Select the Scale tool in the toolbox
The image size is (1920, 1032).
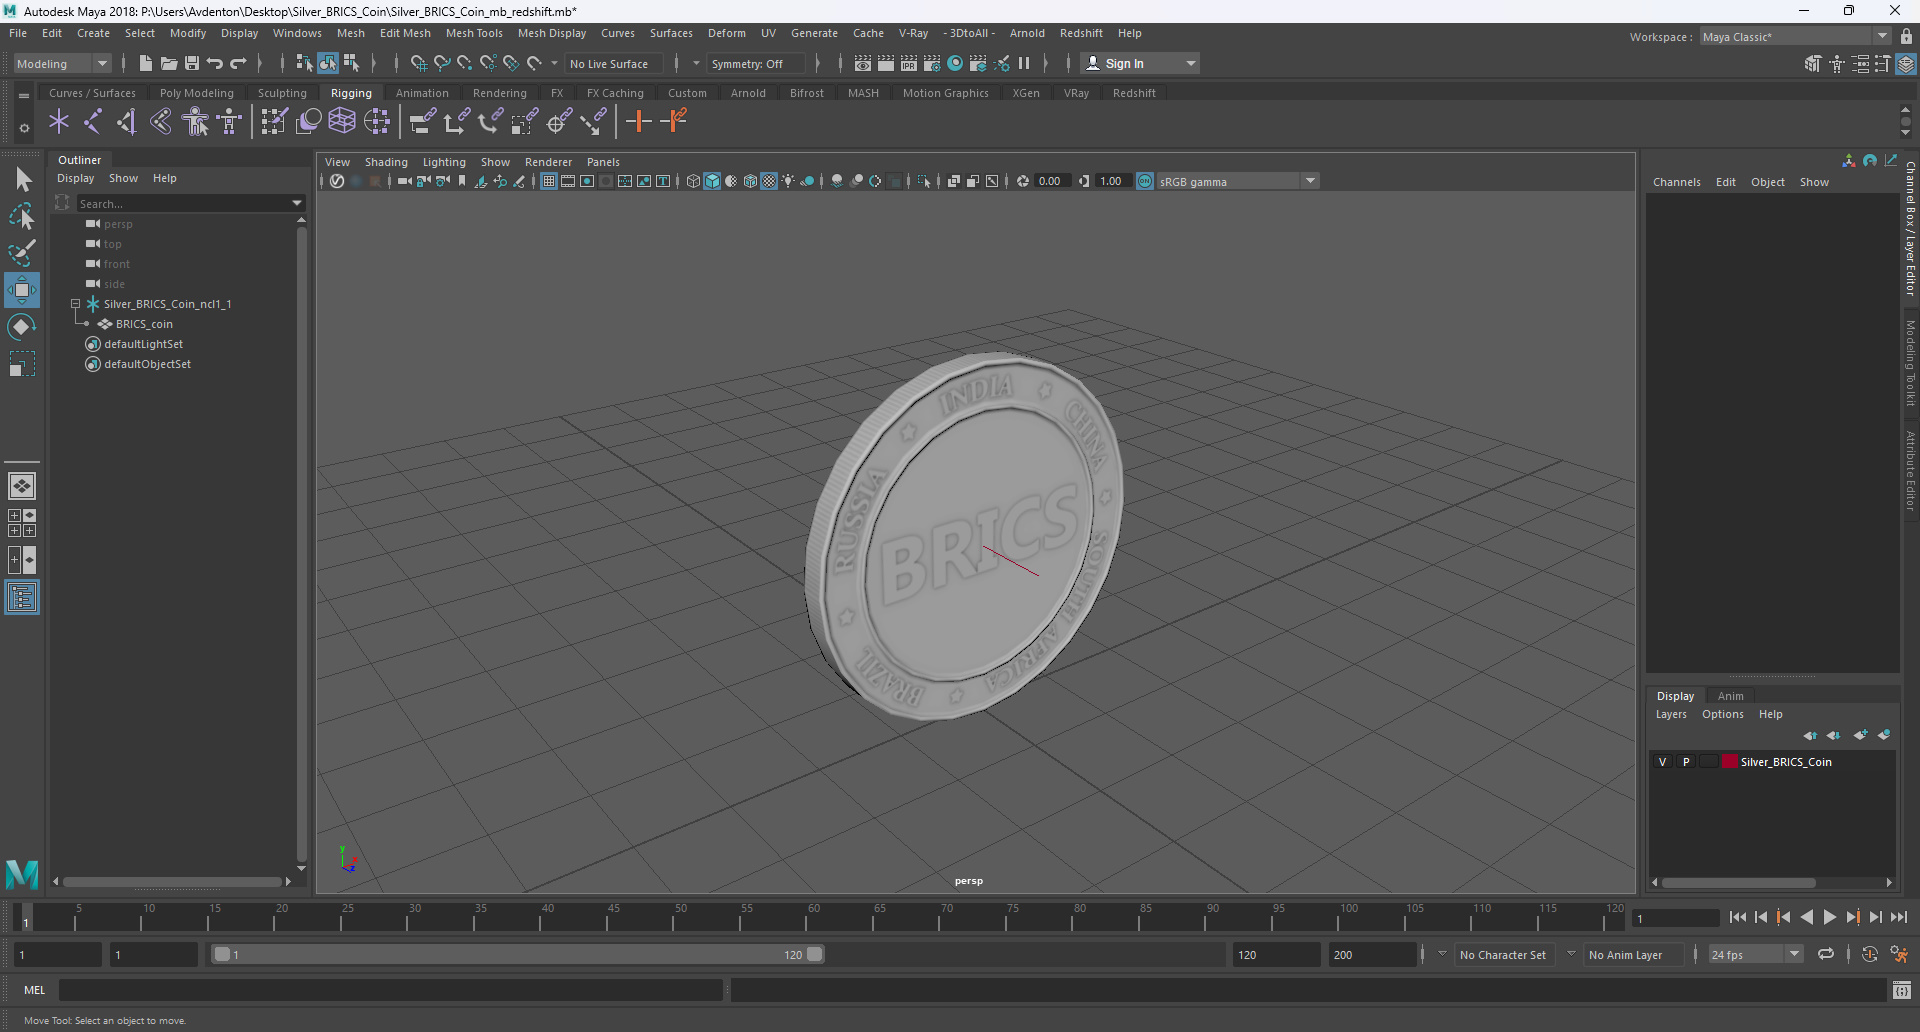point(22,364)
